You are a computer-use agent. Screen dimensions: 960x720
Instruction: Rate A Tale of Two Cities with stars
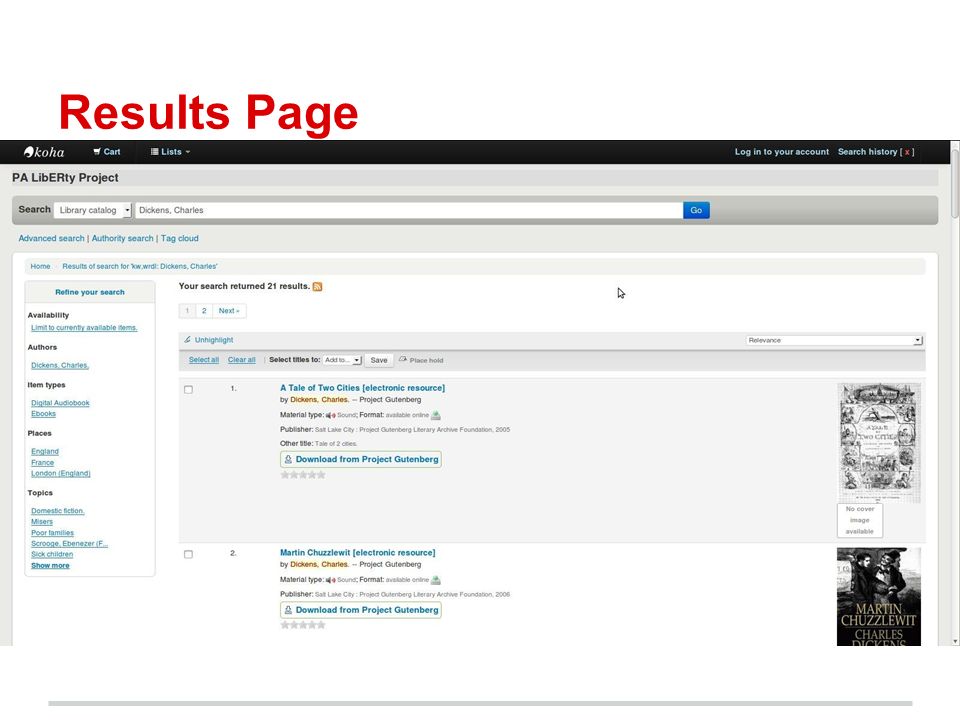pos(303,475)
